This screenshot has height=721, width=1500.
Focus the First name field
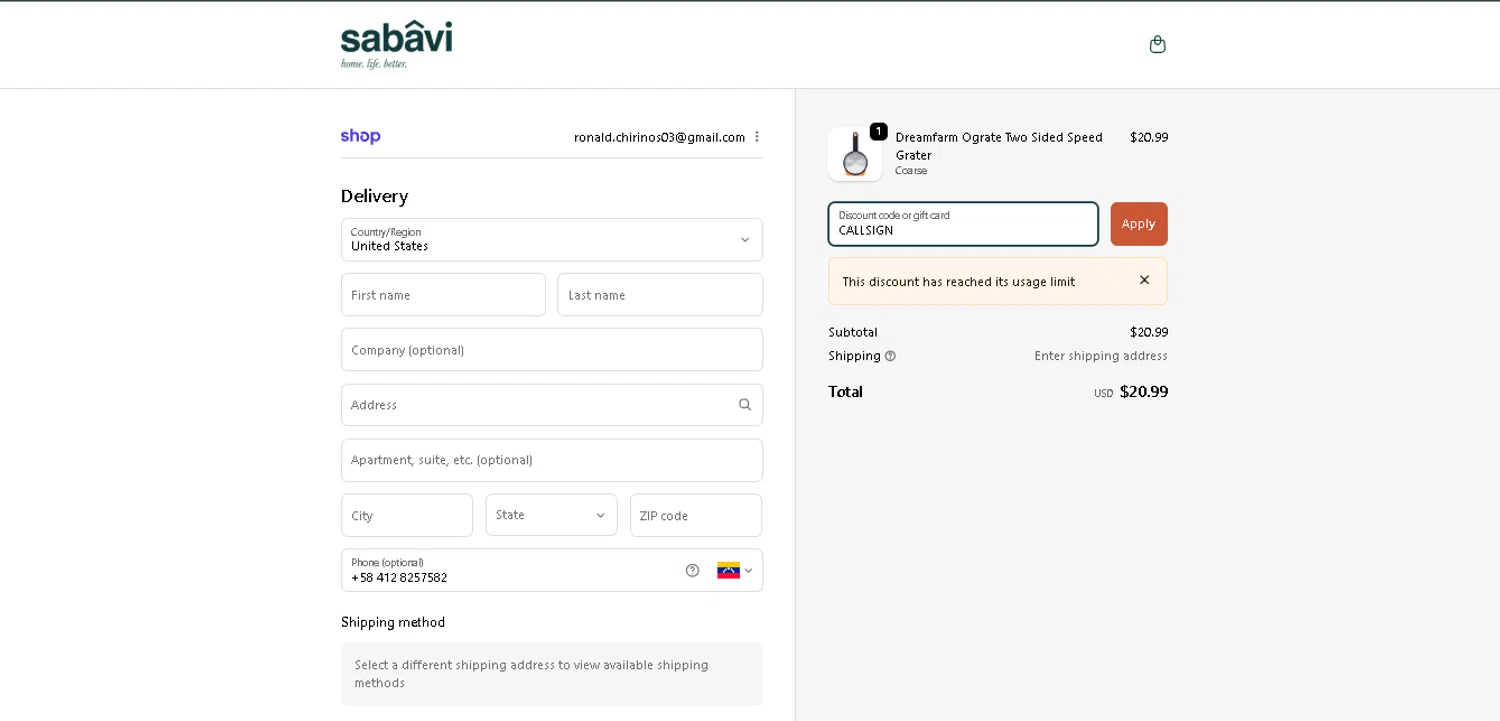click(443, 295)
